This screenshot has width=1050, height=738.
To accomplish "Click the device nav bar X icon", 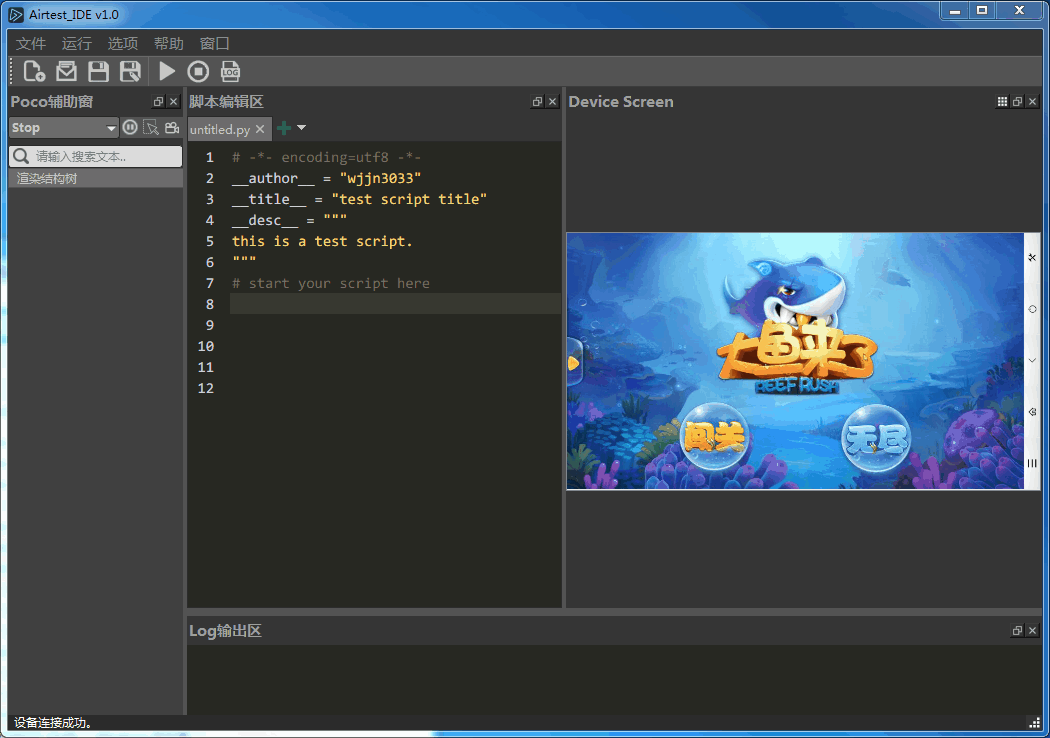I will 1032,257.
